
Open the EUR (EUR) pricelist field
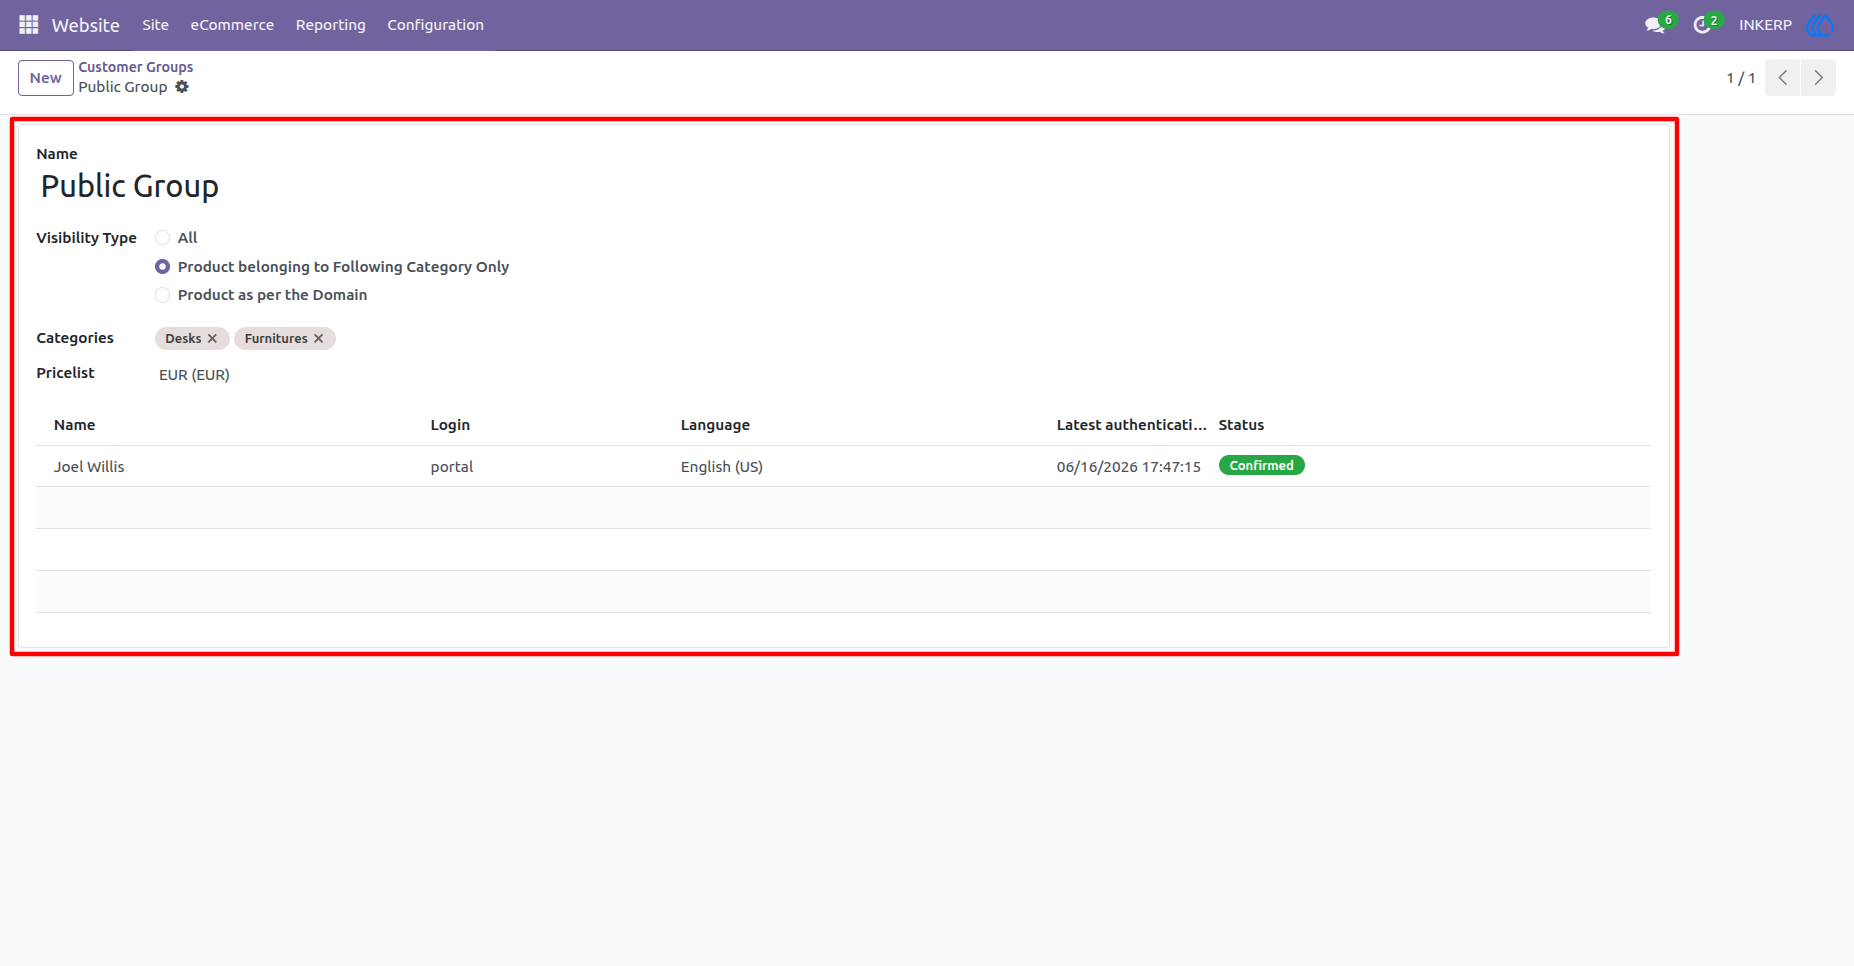click(194, 375)
